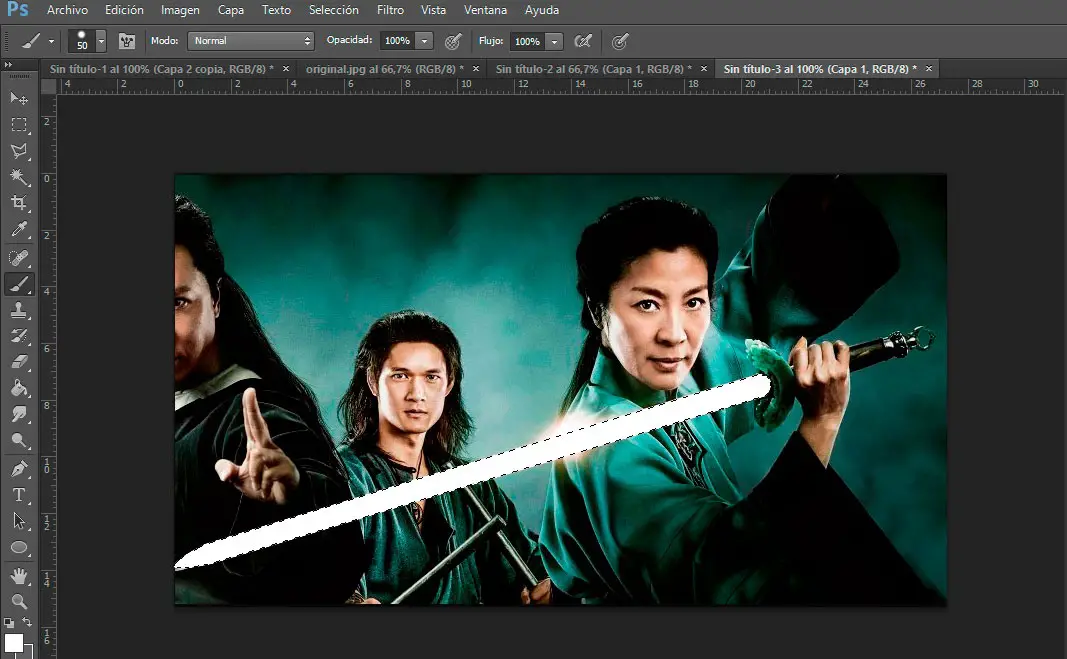The height and width of the screenshot is (659, 1067).
Task: Select the Brush tool in toolbox
Action: coord(19,284)
